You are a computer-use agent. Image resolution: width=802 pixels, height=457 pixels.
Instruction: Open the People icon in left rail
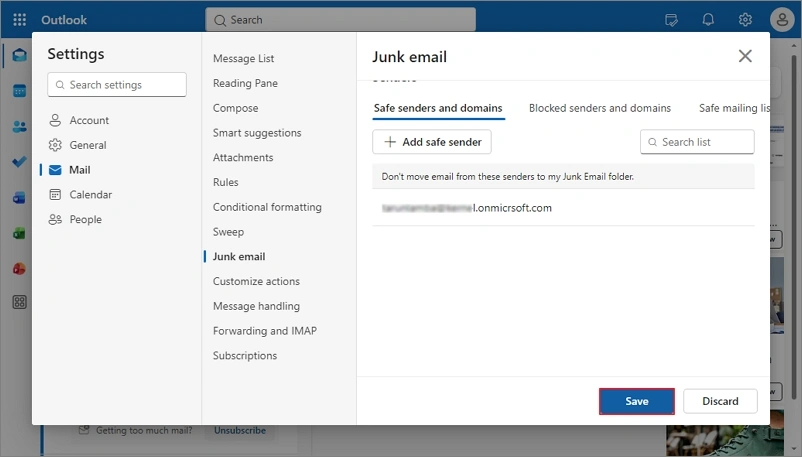click(19, 126)
